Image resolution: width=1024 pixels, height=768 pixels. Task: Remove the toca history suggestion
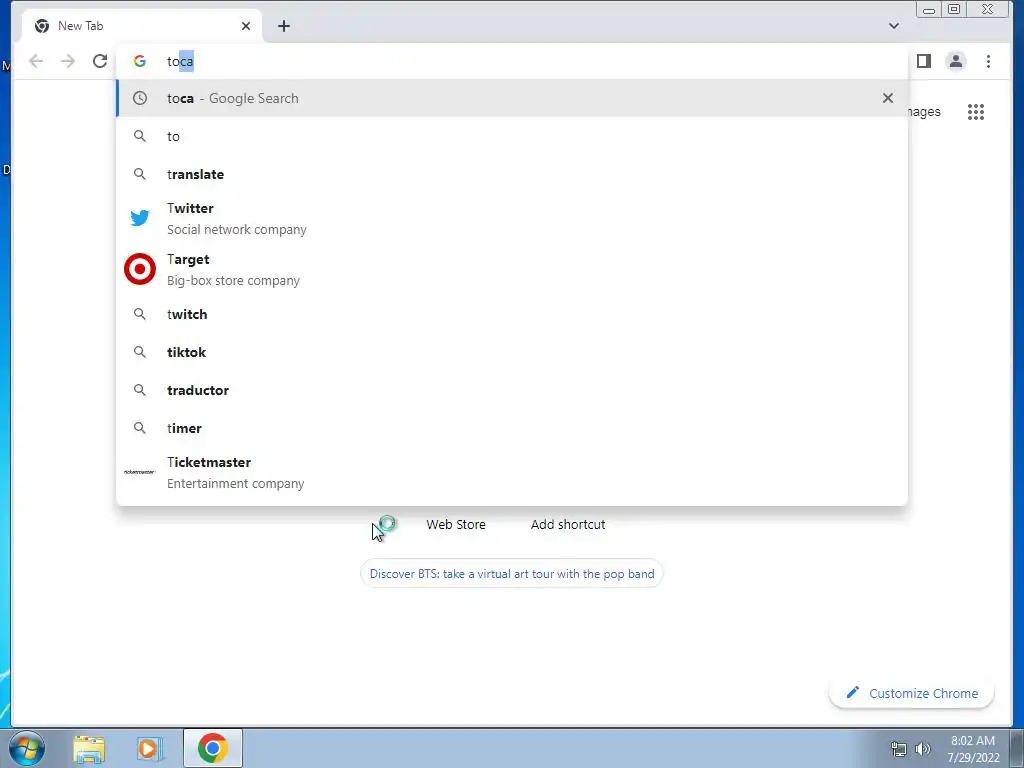[888, 98]
